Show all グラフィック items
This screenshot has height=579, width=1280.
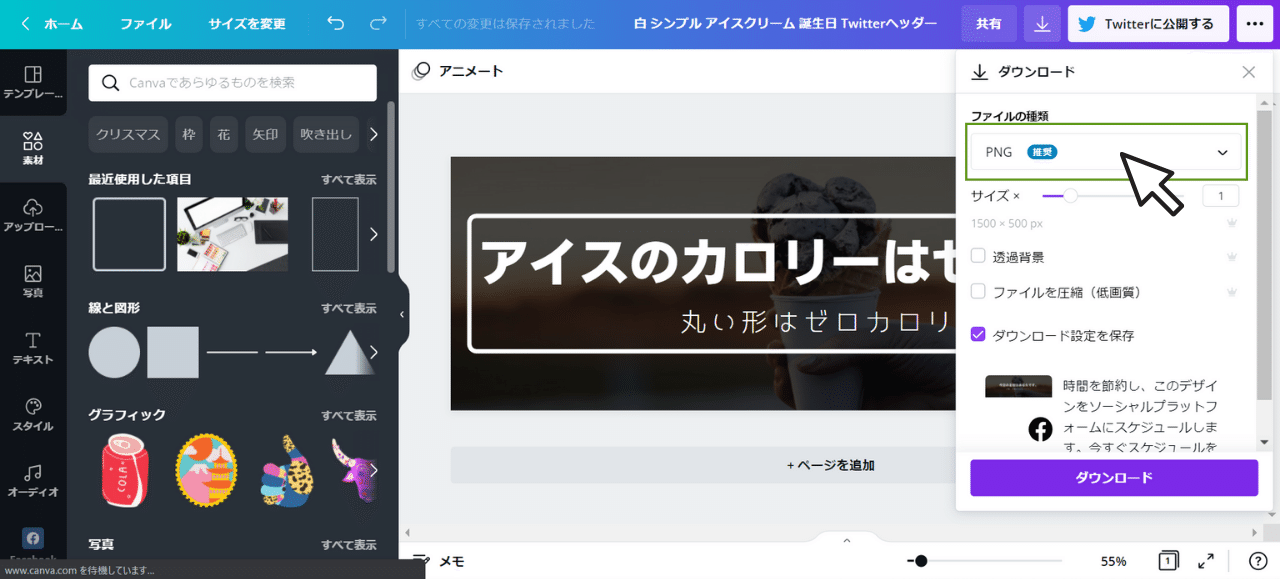tap(348, 415)
